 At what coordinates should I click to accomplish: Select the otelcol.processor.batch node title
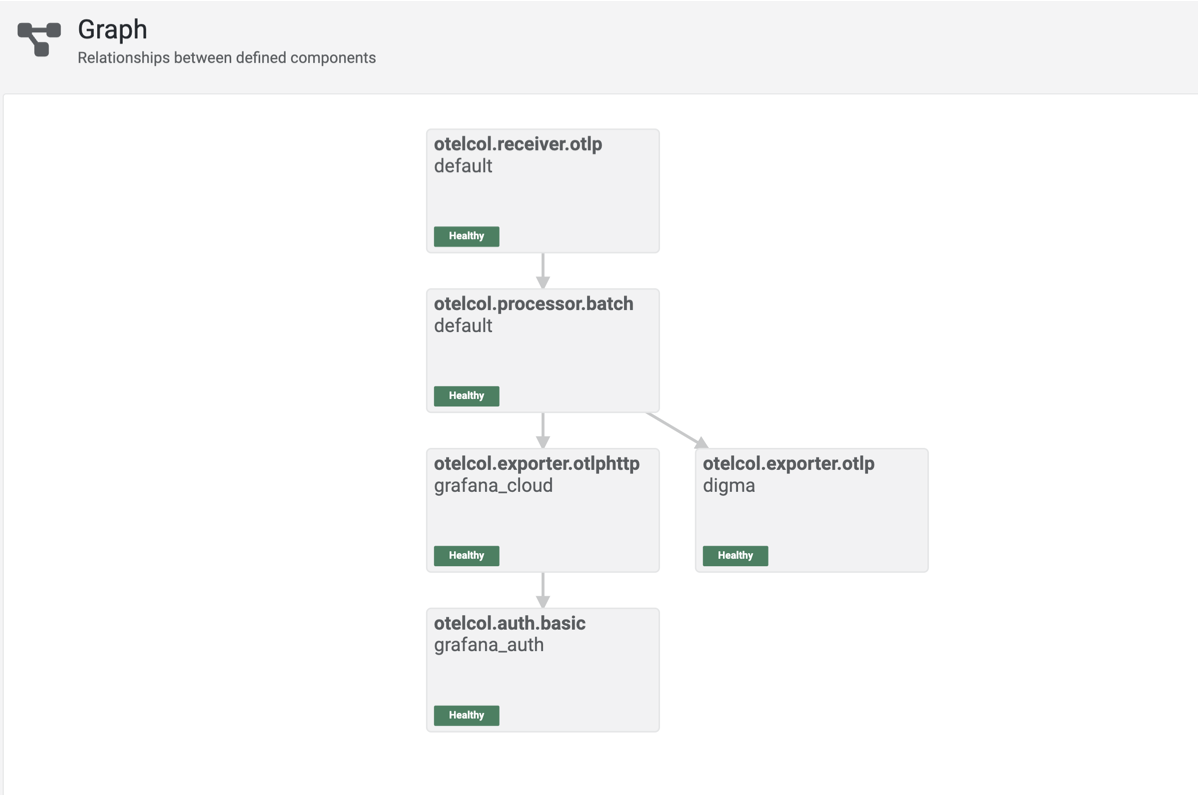(533, 304)
